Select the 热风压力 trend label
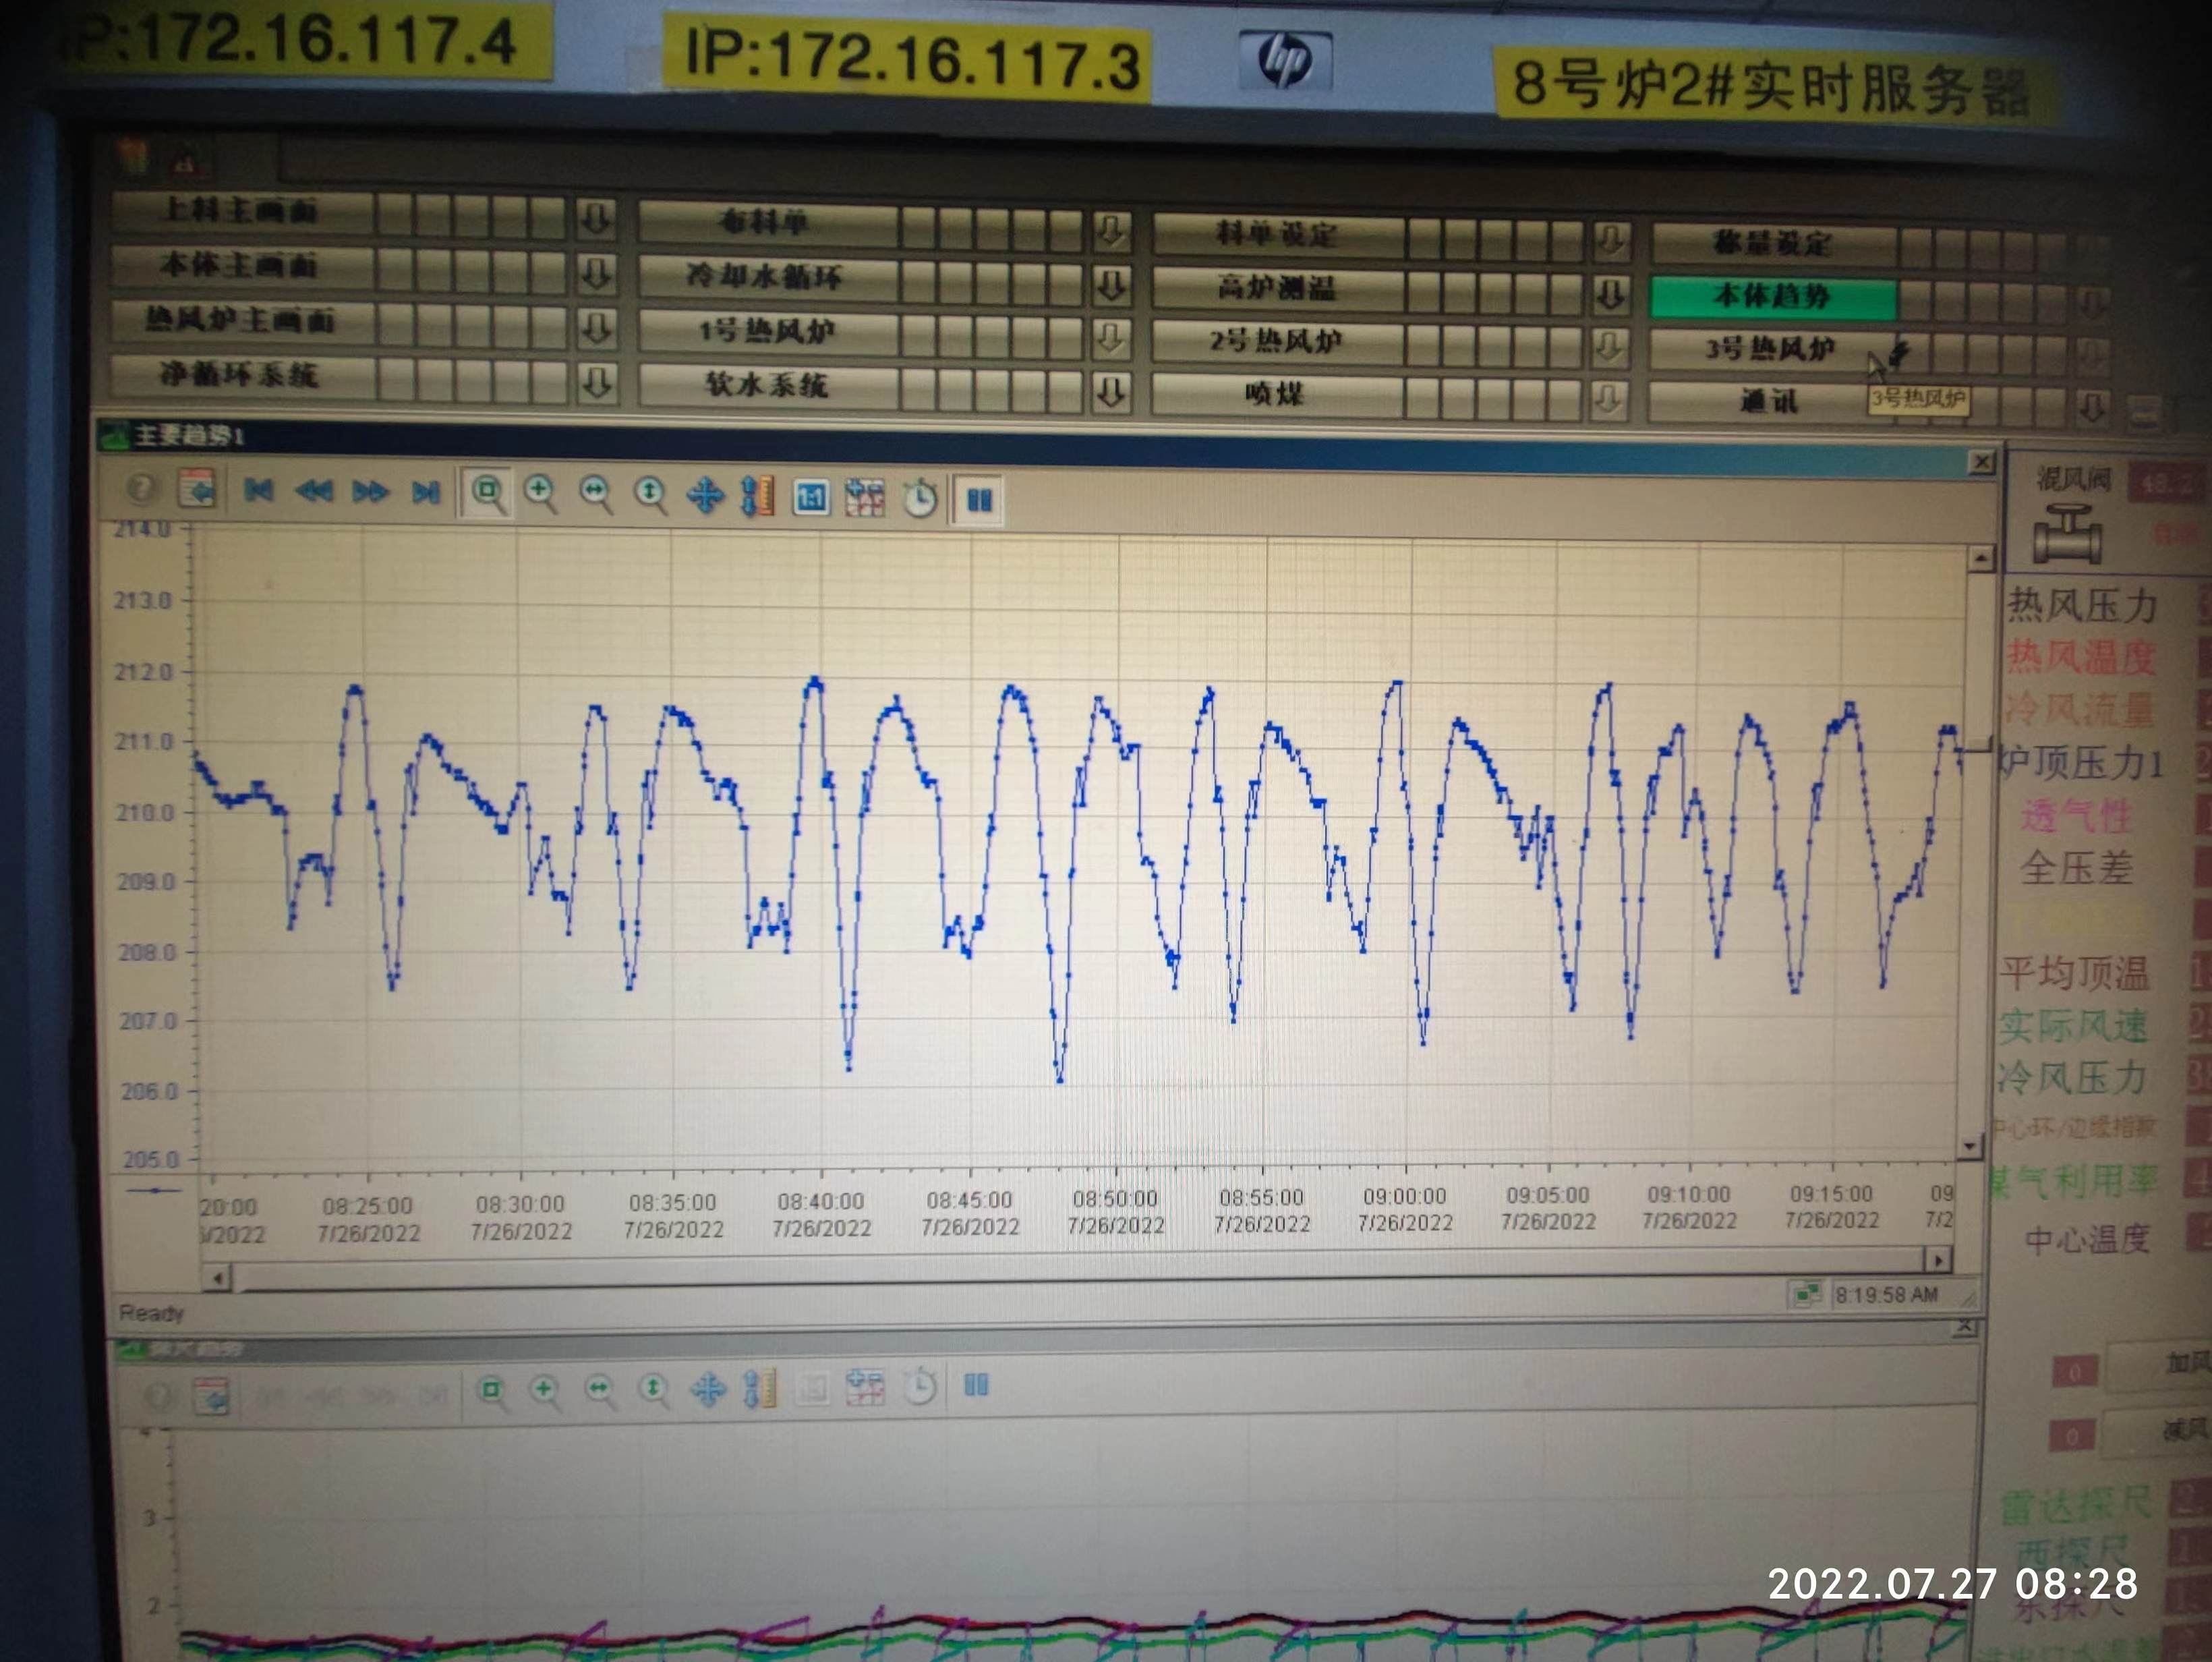Image resolution: width=2212 pixels, height=1662 pixels. click(2082, 605)
